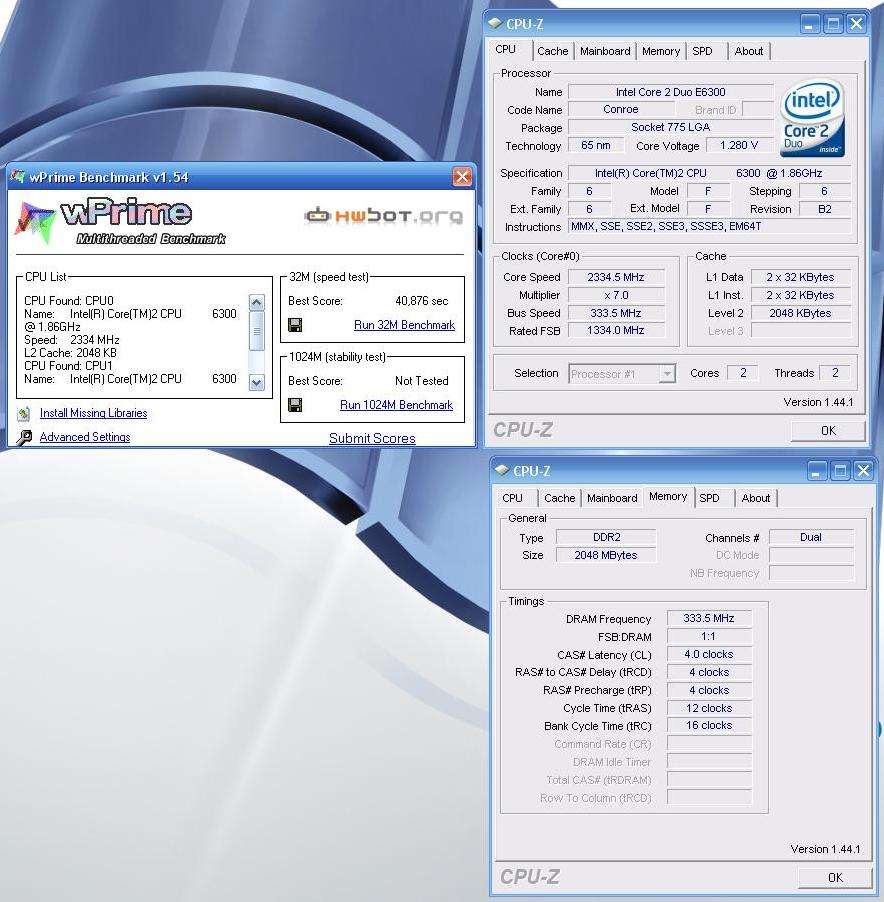Click the bottom CPU-Z window title icon
The image size is (884, 902).
pos(502,471)
